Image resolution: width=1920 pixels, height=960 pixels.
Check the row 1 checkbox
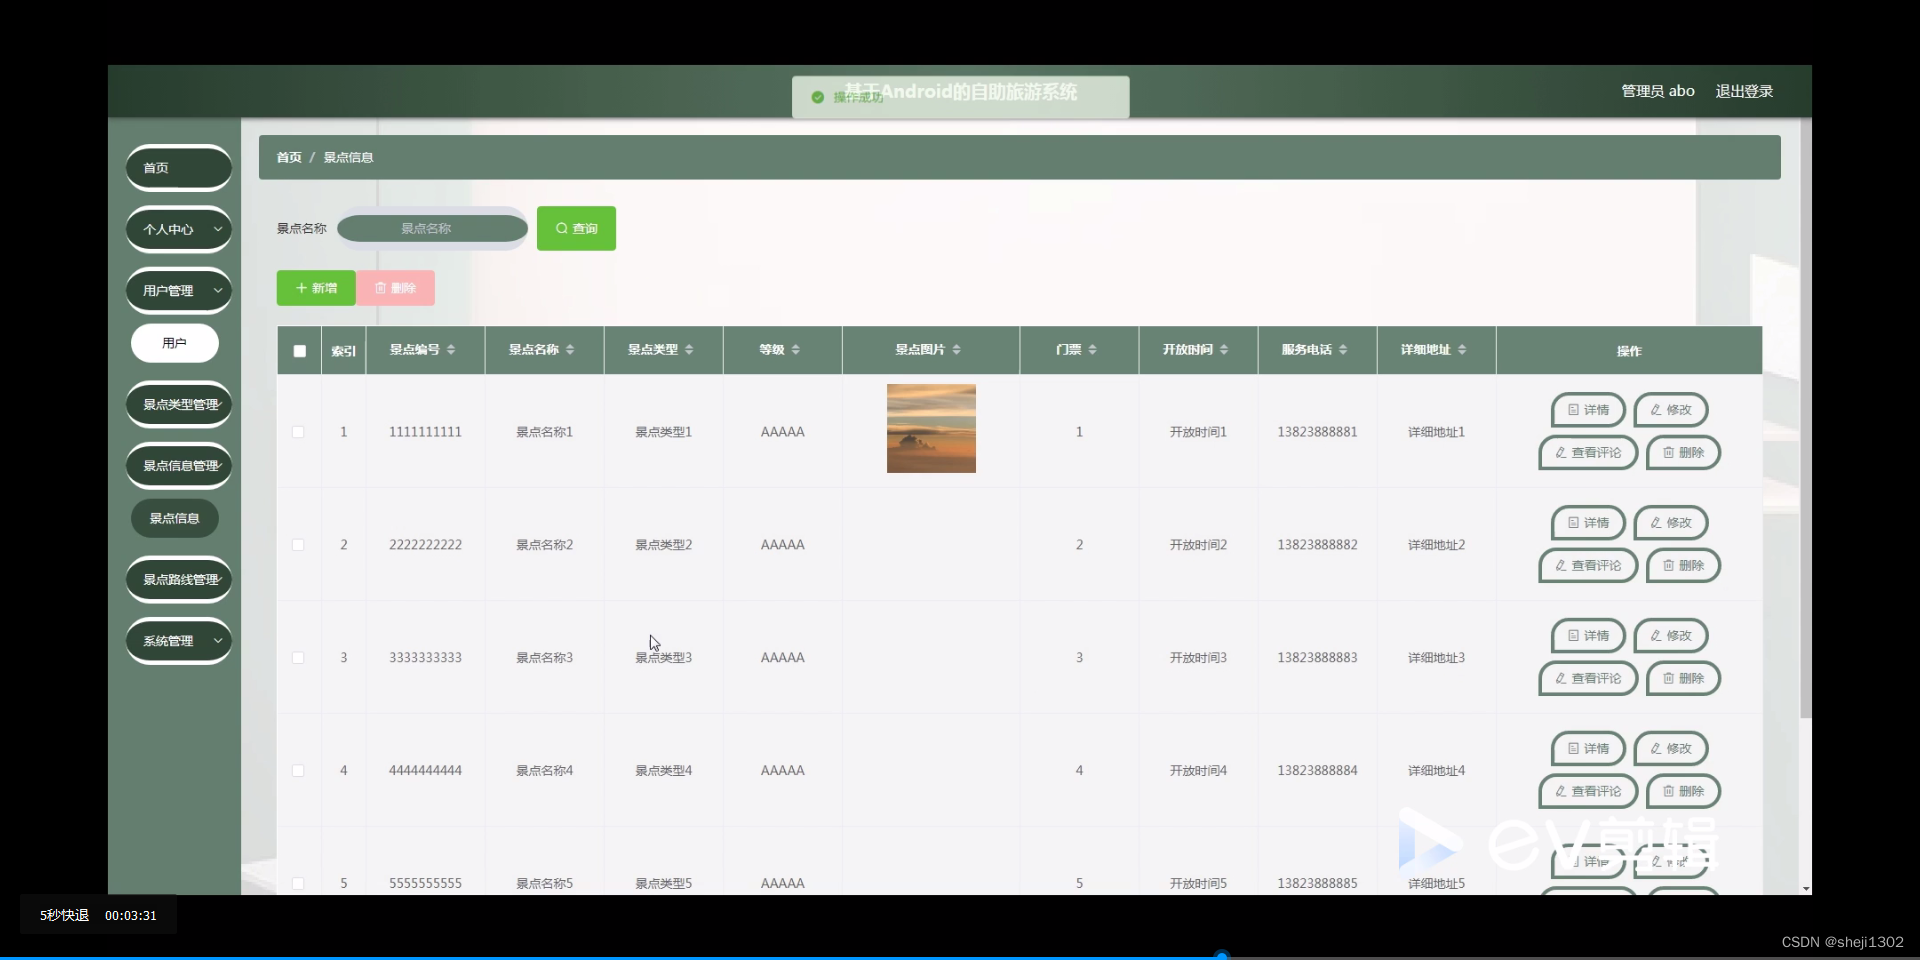[x=298, y=432]
